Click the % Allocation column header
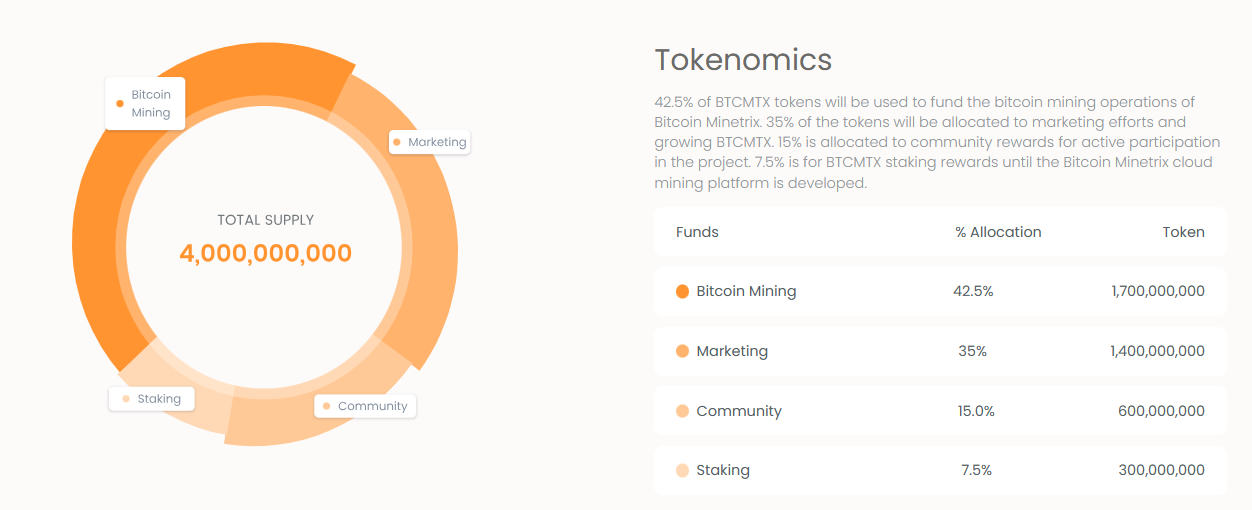Screen dimensions: 1252x510 pos(998,232)
